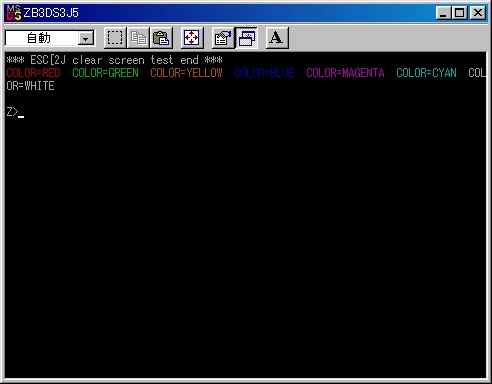492x384 pixels.
Task: Click the COLOR=MAGENTA text in console
Action: pyautogui.click(x=345, y=73)
